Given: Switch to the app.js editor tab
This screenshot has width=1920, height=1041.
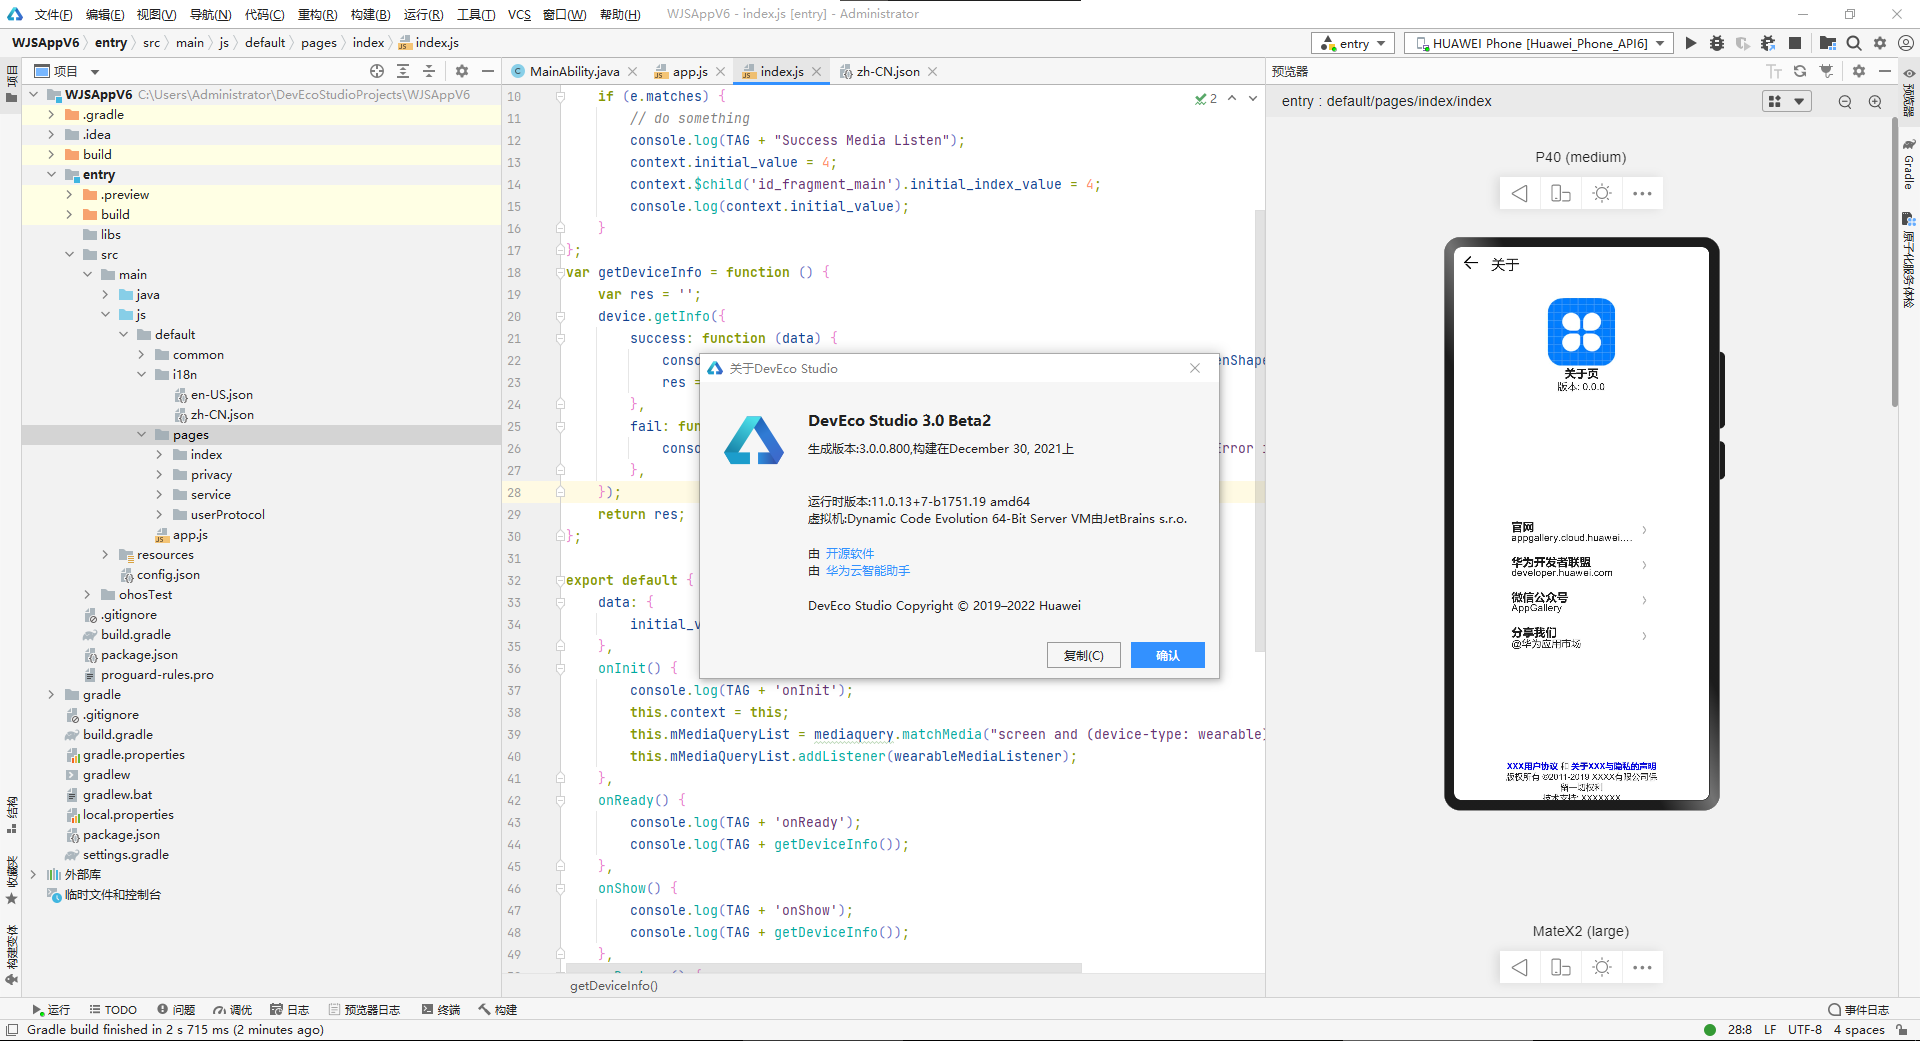Looking at the screenshot, I should coord(689,72).
